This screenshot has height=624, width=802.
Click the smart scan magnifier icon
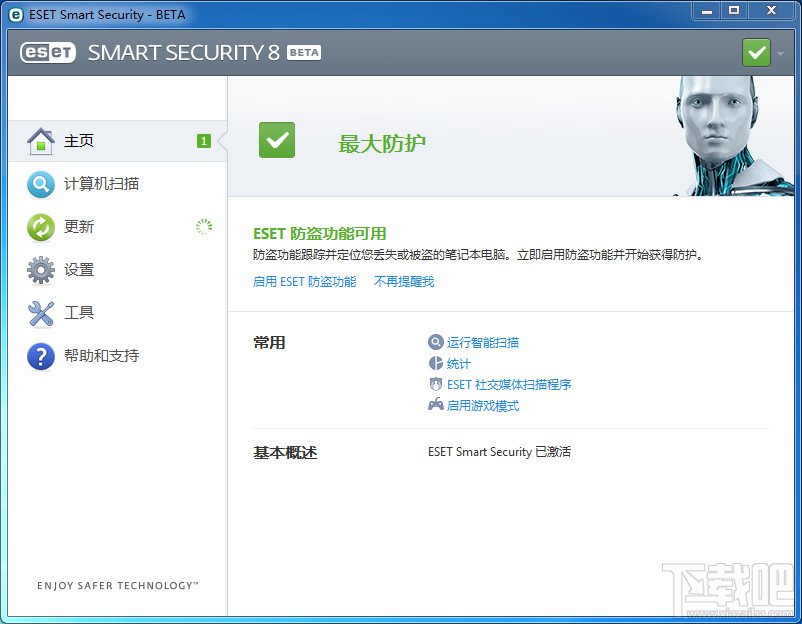435,342
